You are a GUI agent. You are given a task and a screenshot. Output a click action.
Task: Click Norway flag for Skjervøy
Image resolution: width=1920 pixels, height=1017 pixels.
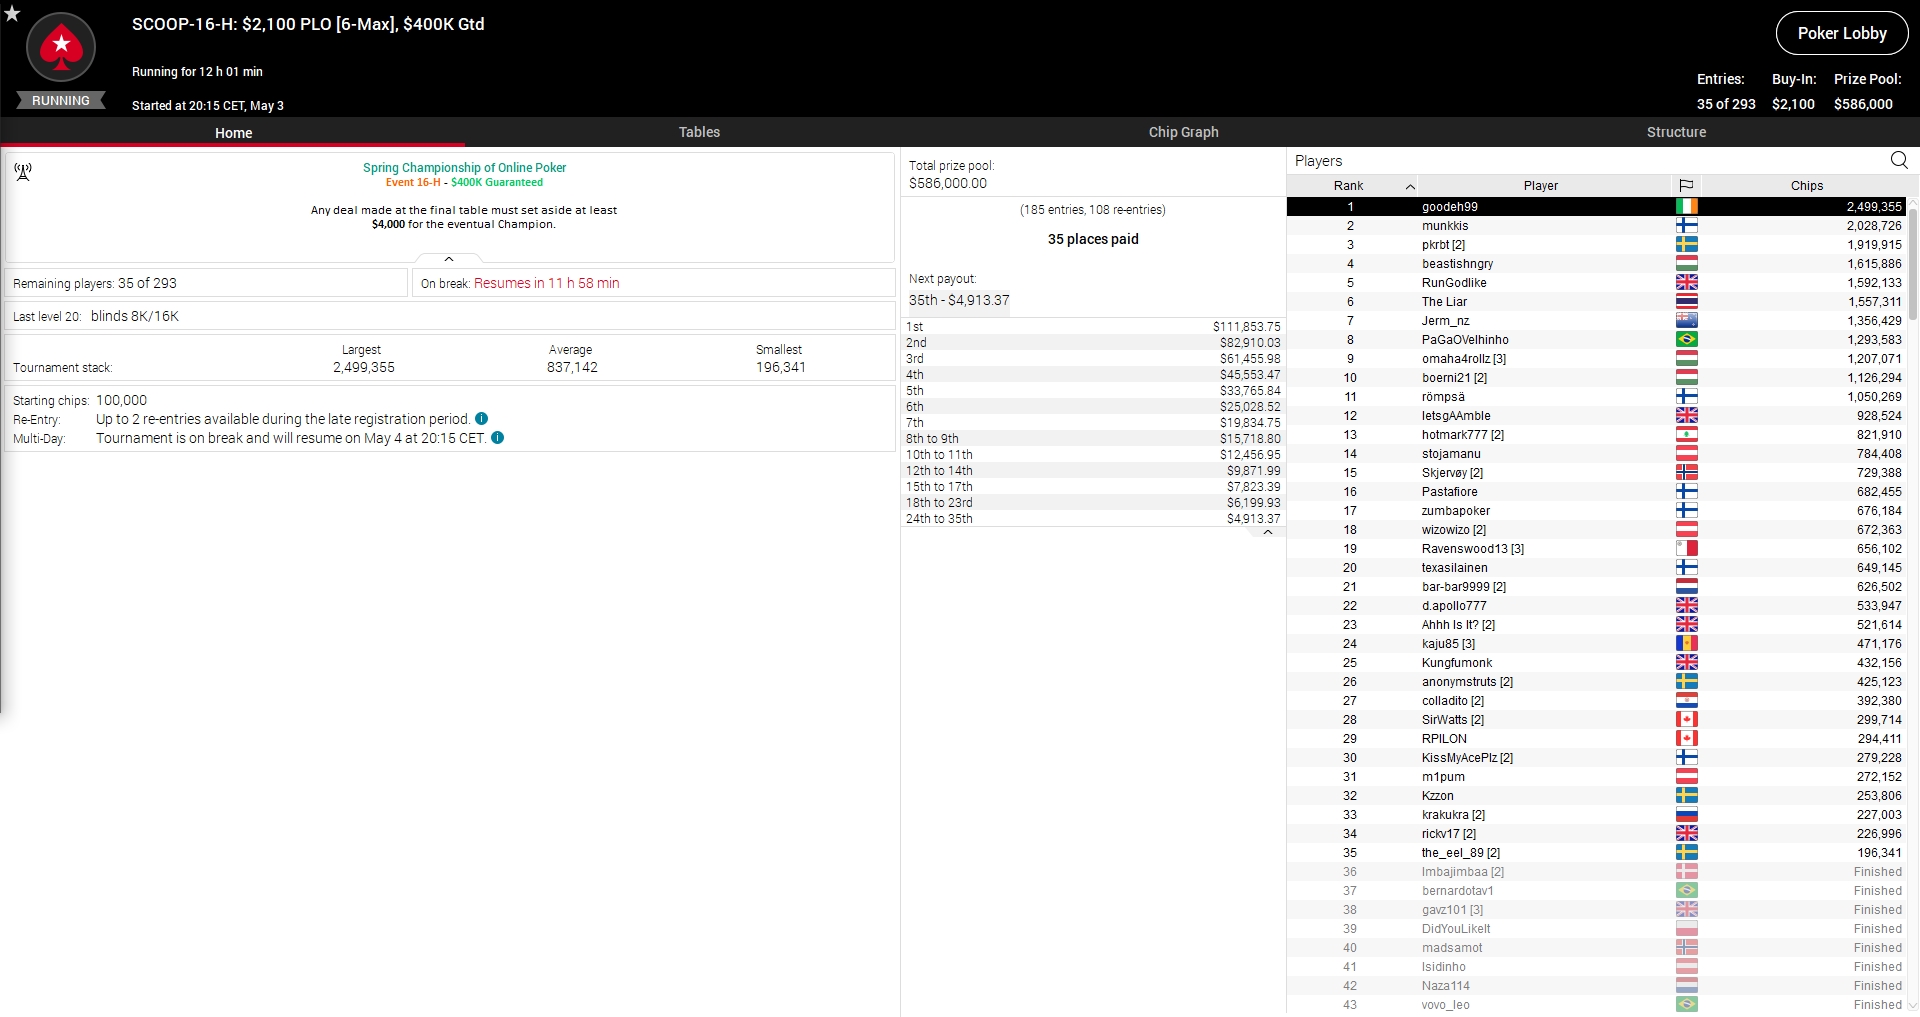1687,473
